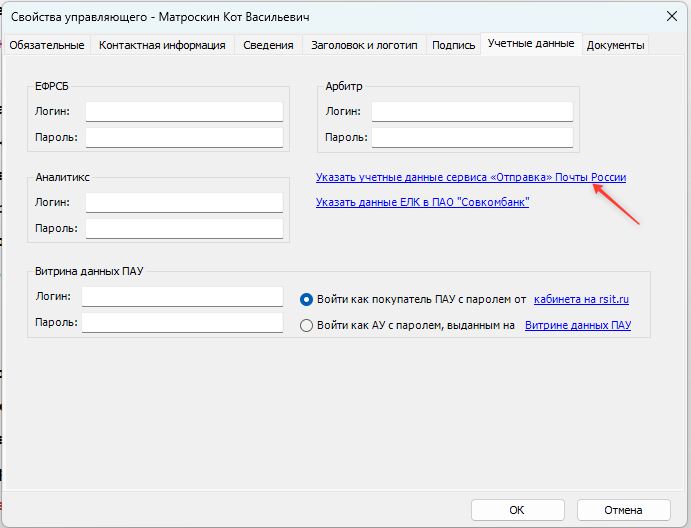Open the Заголовок и логотип tab
Screen dimensions: 691x528
(364, 45)
